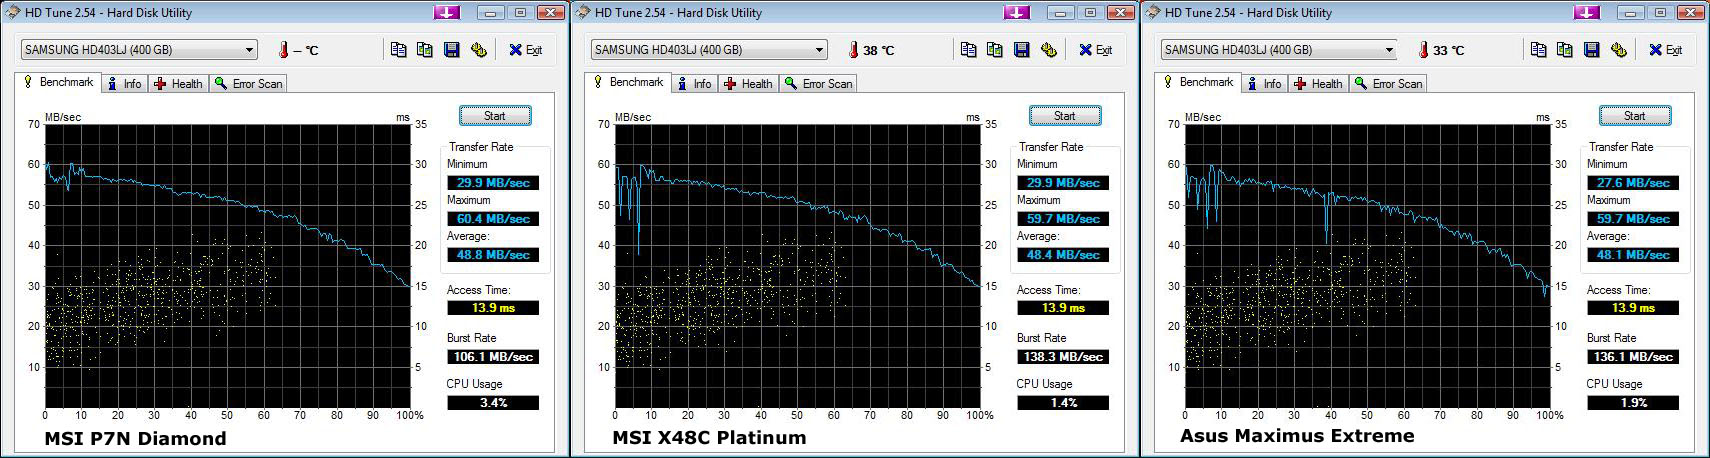Click benchmark graph in MSI X48C Platinum window
1710x458 pixels.
(x=797, y=265)
